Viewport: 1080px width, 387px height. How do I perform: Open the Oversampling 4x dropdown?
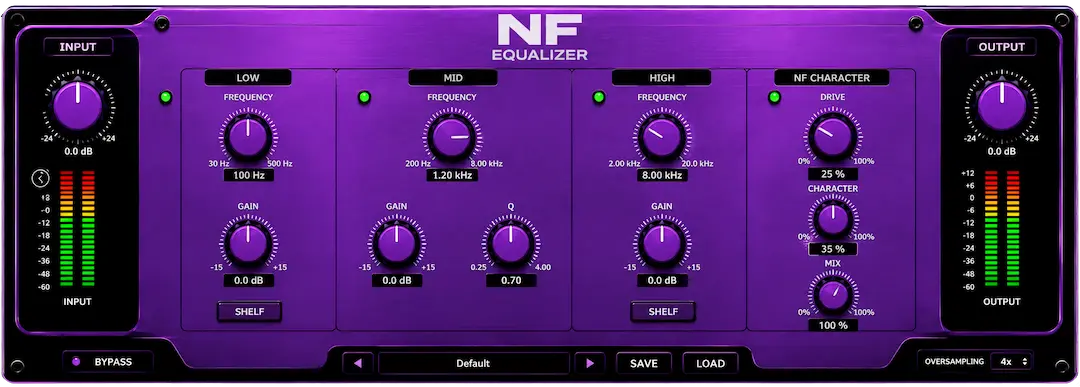pyautogui.click(x=1012, y=361)
